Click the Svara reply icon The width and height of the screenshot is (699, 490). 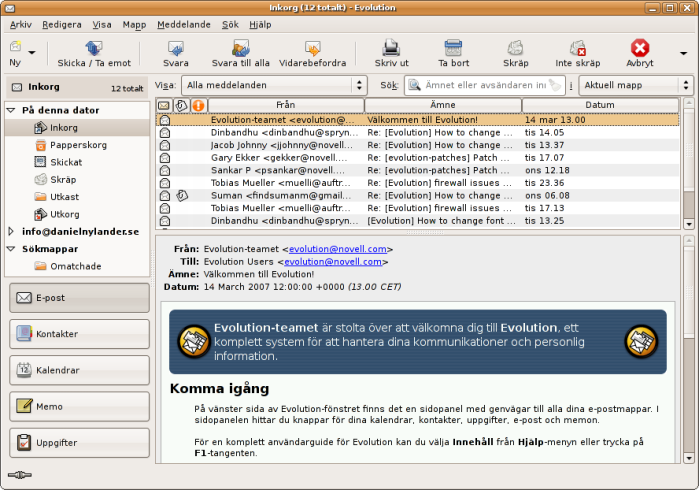coord(176,48)
